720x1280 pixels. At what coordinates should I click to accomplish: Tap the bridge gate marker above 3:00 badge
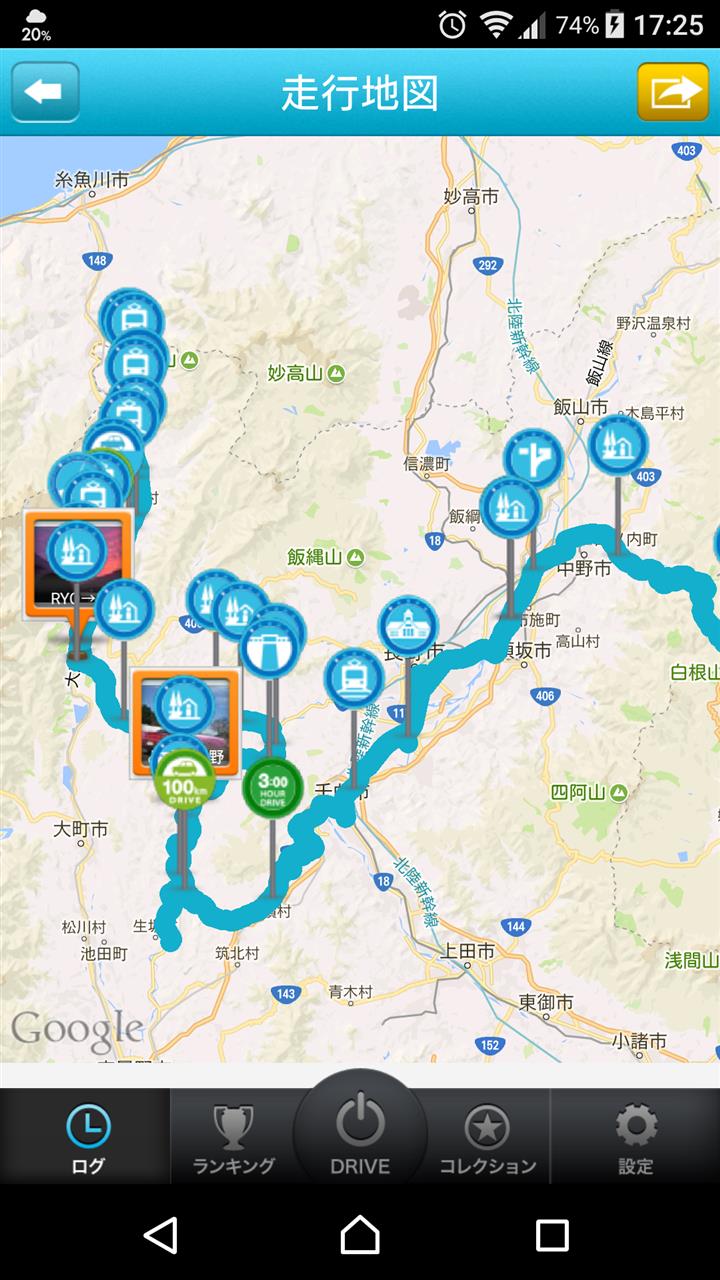click(x=269, y=646)
